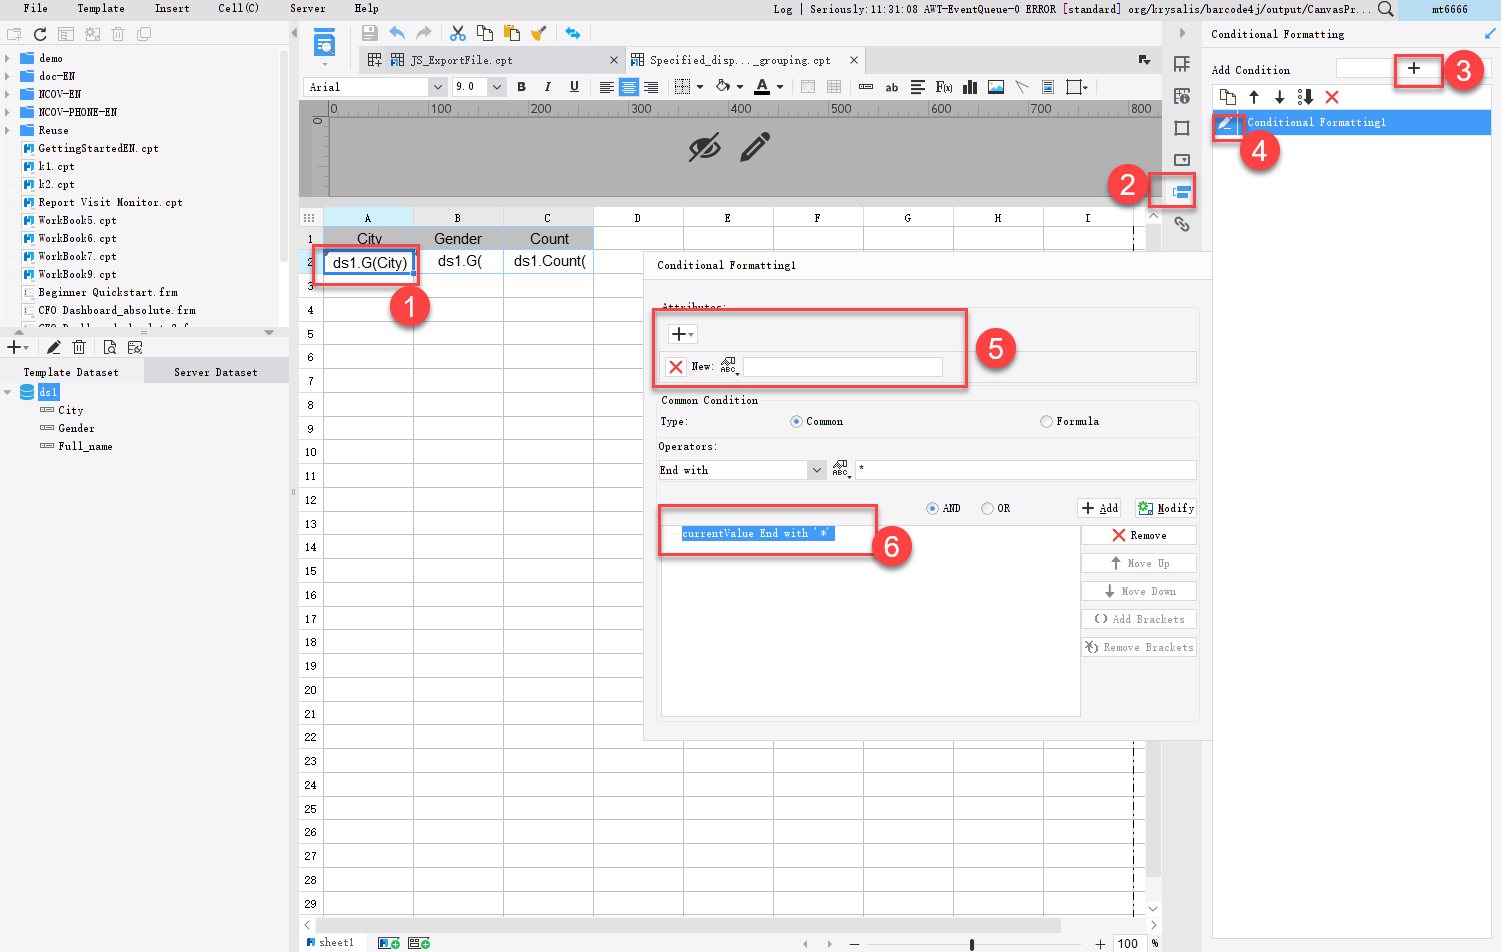1501x952 pixels.
Task: Select the Common condition type radio button
Action: pos(795,421)
